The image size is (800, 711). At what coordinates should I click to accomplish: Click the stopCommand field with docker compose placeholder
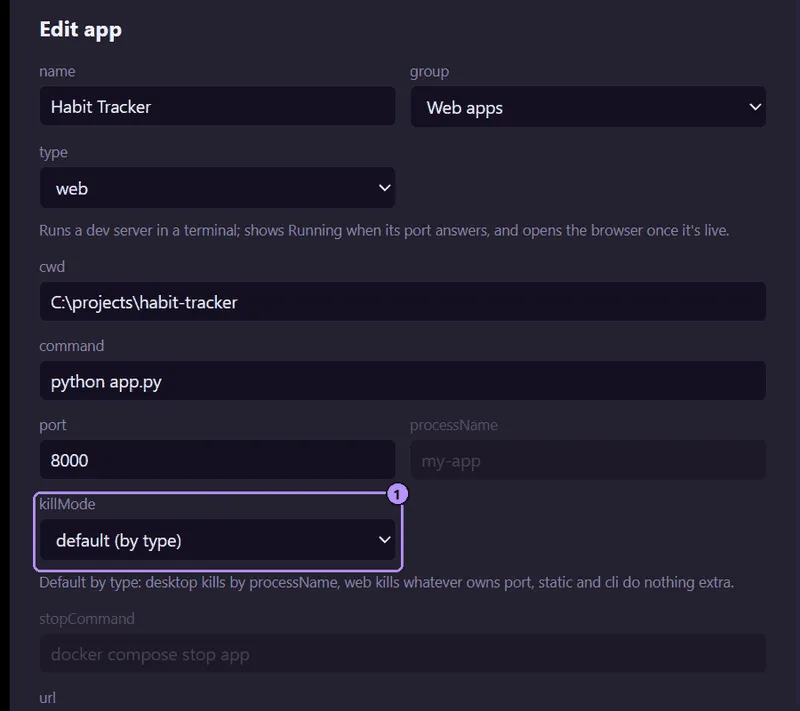(403, 653)
